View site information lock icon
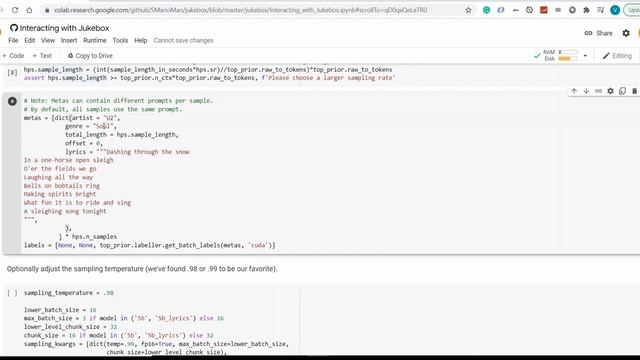This screenshot has height=360, width=640. (x=47, y=10)
